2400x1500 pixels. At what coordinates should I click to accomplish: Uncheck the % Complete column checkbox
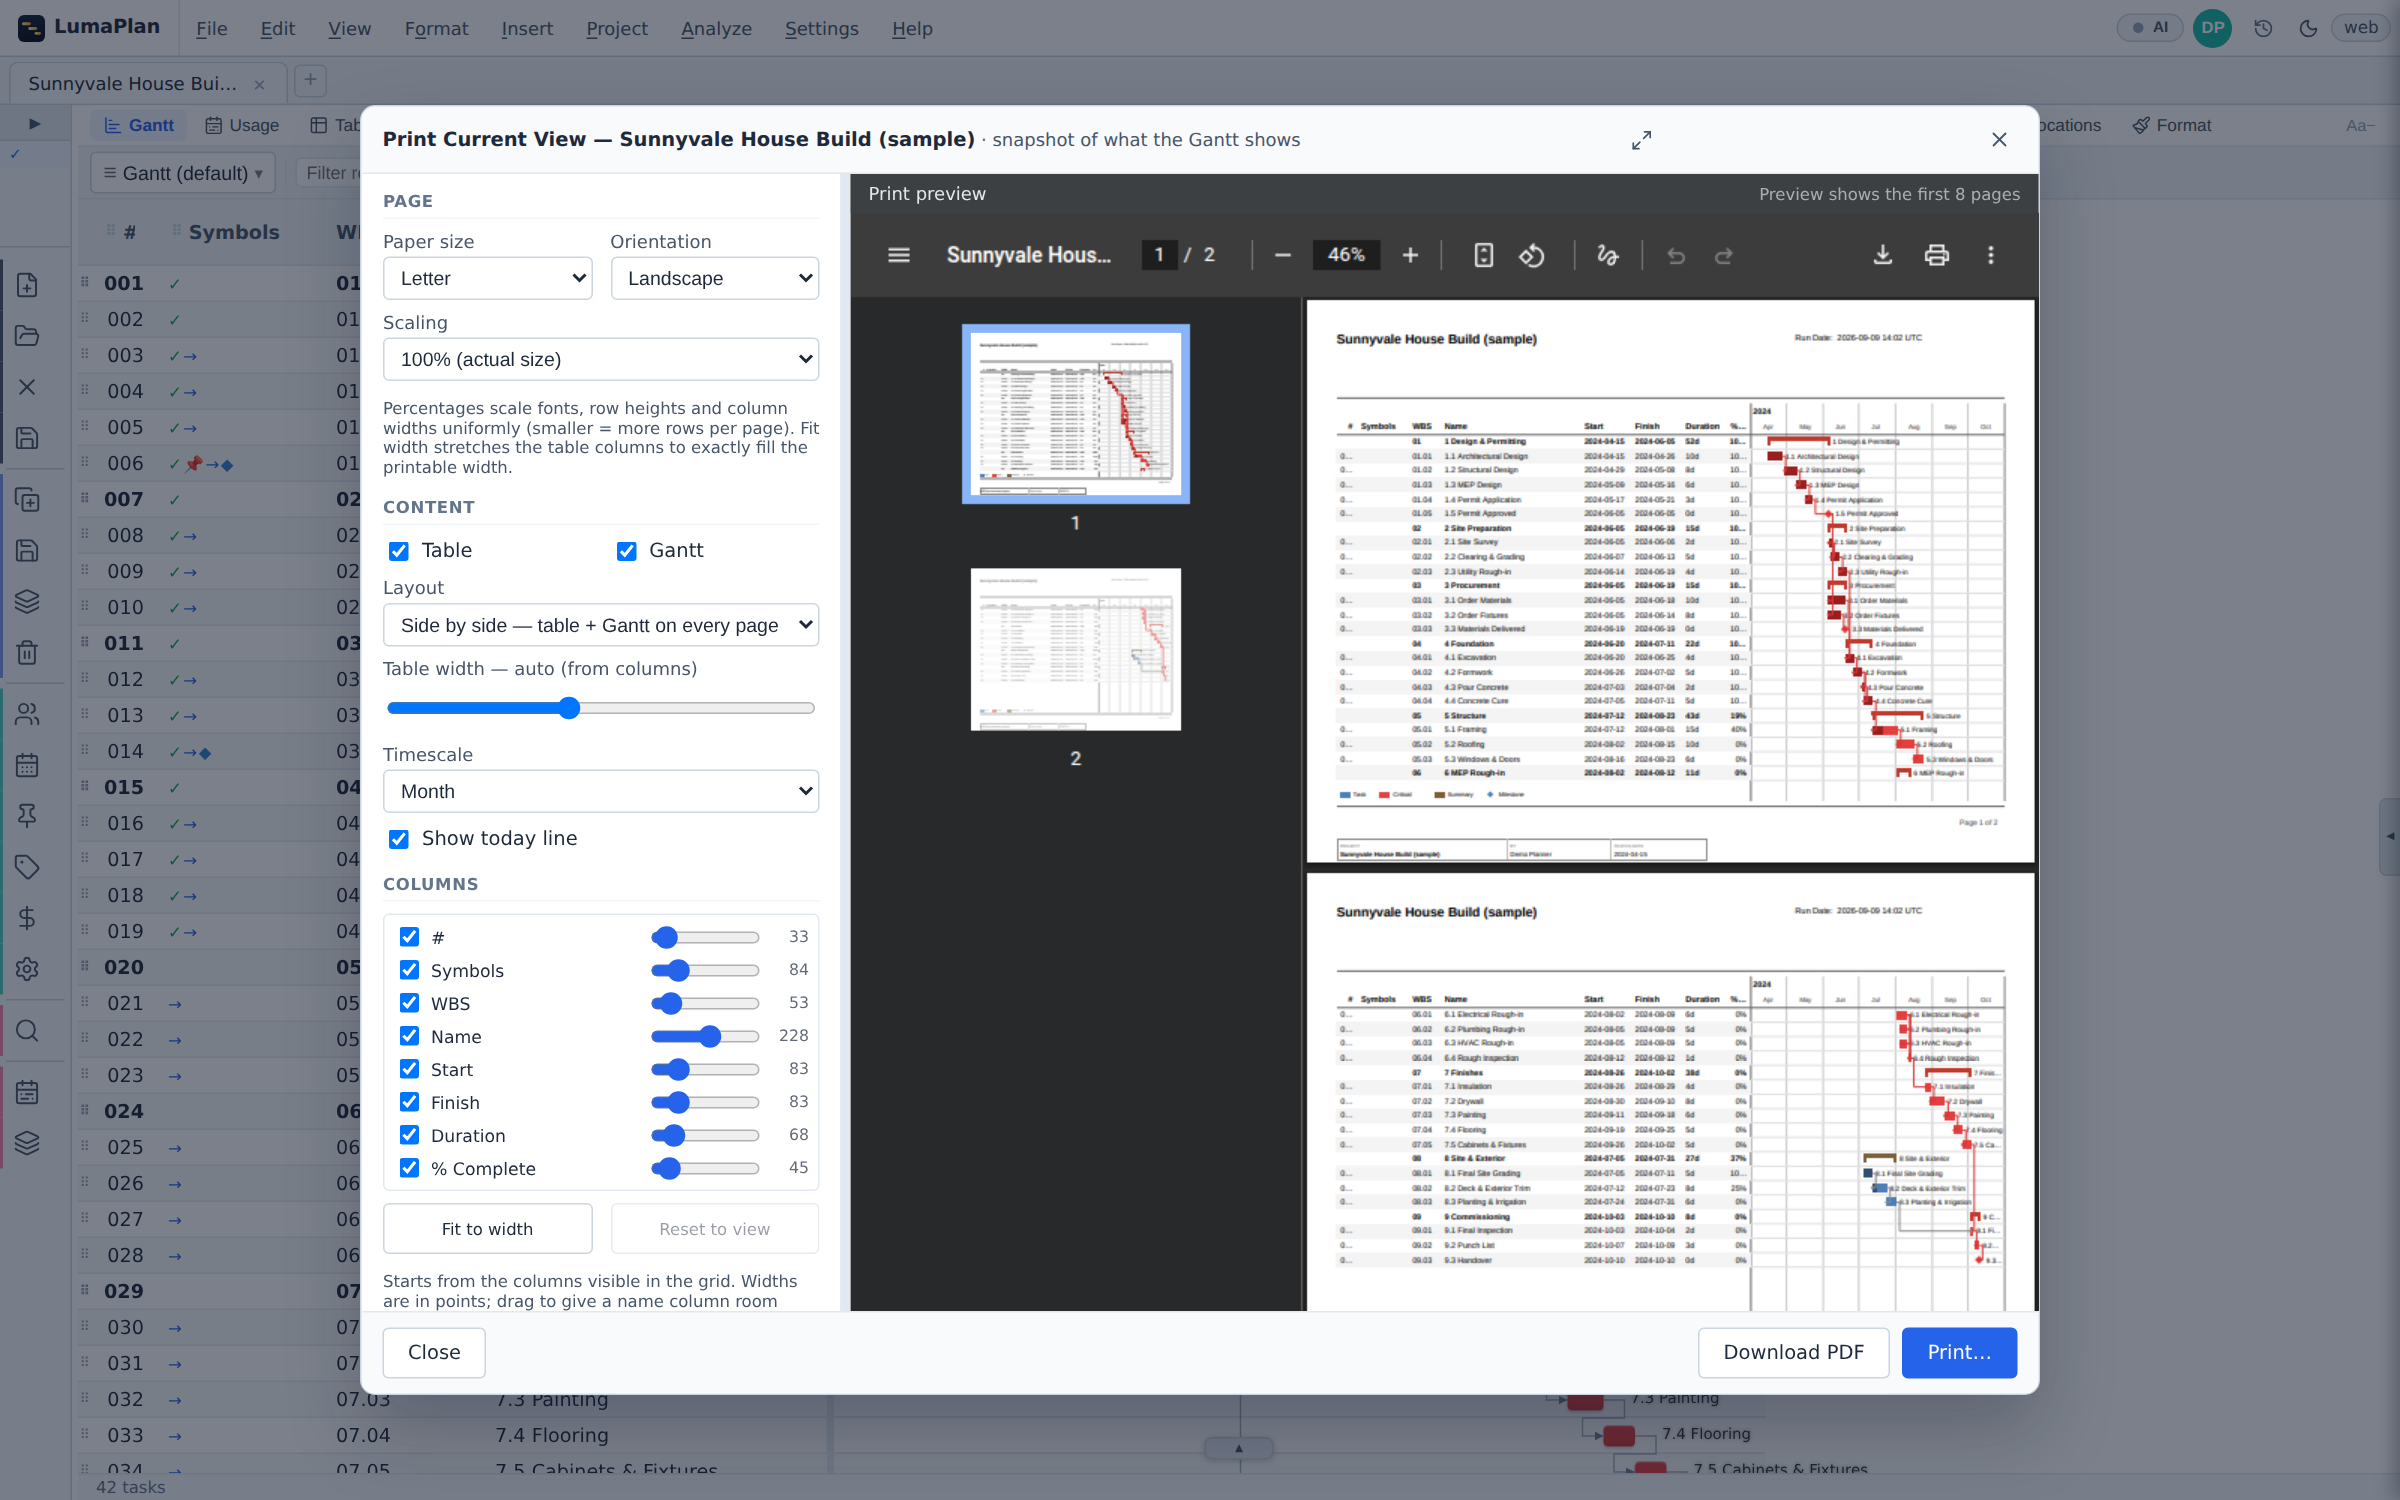409,1168
